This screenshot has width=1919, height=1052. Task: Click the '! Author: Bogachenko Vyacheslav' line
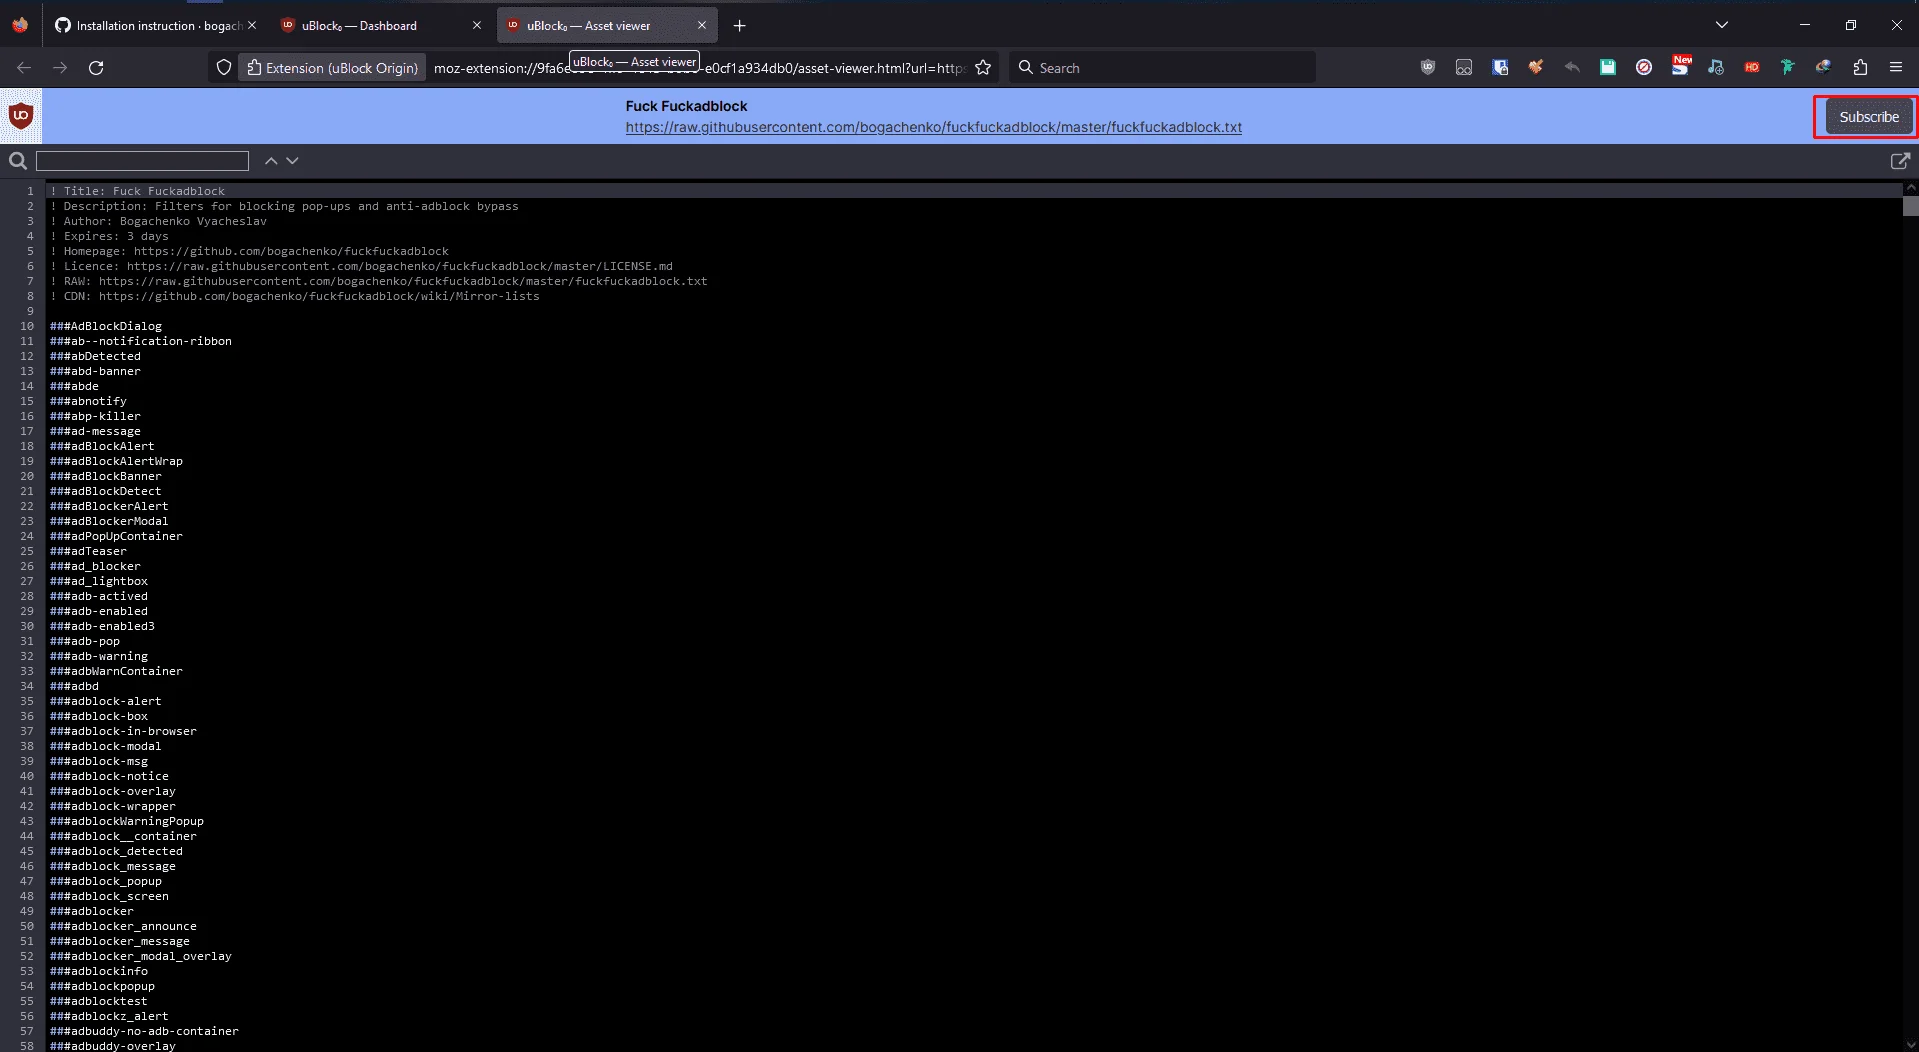(159, 221)
